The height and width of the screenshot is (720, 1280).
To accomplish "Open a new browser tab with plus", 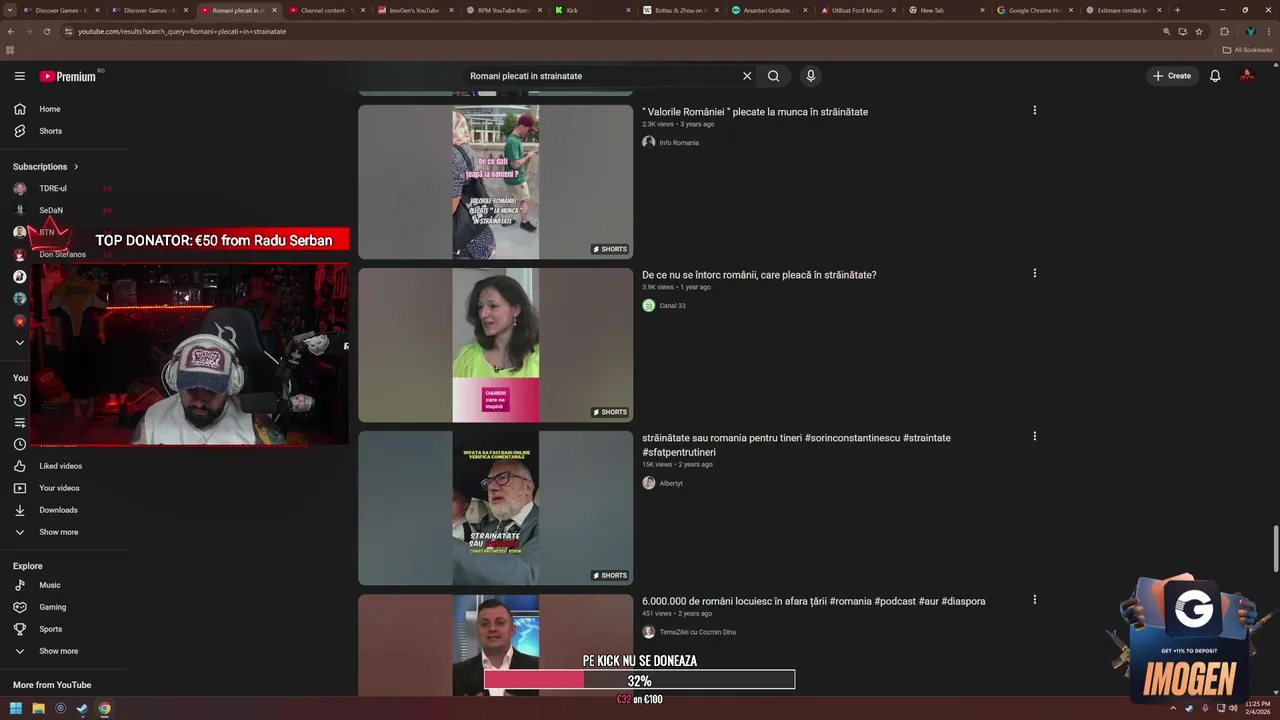I will (x=1177, y=10).
